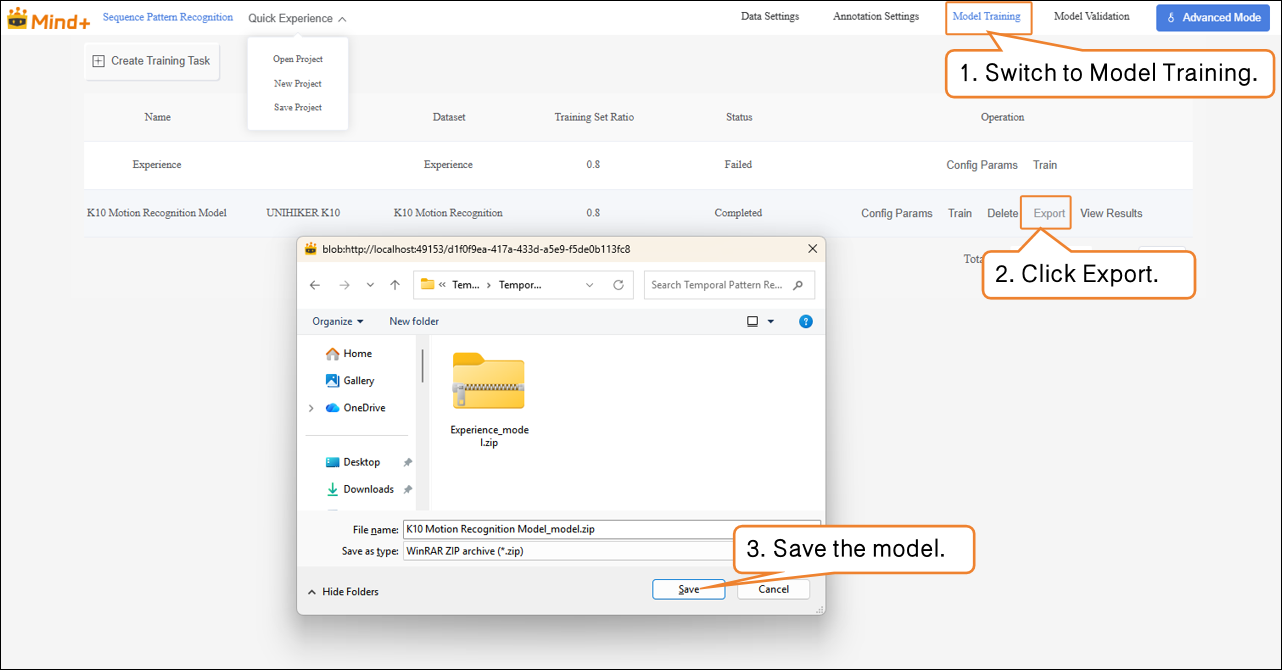Viewport: 1282px width, 671px height.
Task: Switch to the Model Validation tab
Action: (1091, 16)
